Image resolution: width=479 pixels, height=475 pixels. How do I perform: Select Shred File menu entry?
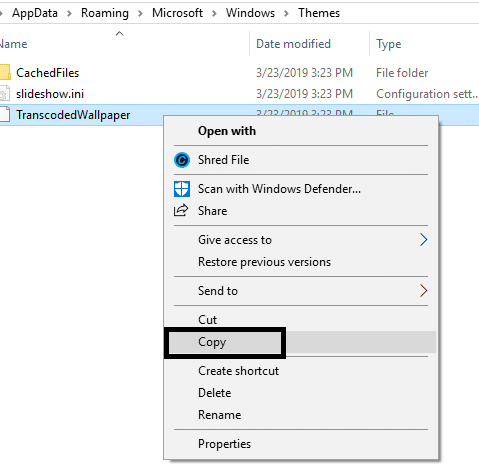pos(301,160)
